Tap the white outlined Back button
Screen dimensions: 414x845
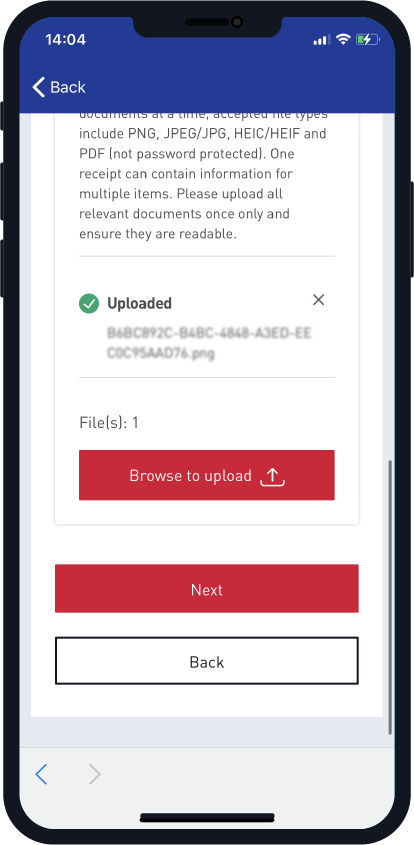206,661
